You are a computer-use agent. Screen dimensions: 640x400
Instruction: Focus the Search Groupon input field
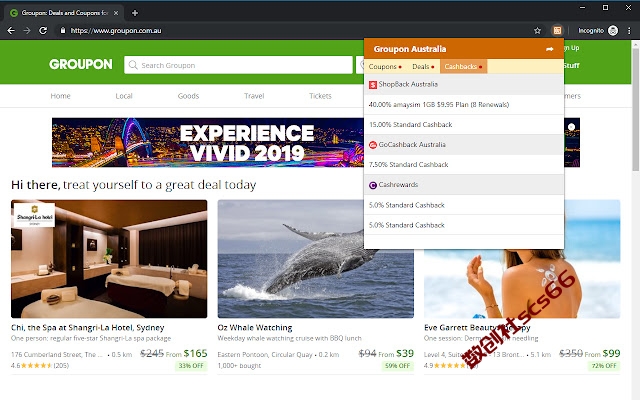coord(238,65)
